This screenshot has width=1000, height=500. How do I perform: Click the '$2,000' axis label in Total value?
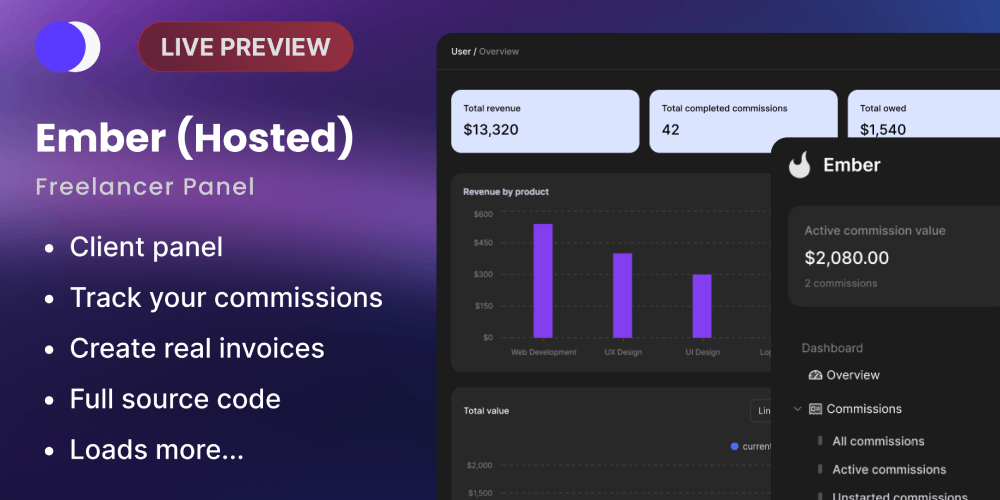[x=480, y=465]
